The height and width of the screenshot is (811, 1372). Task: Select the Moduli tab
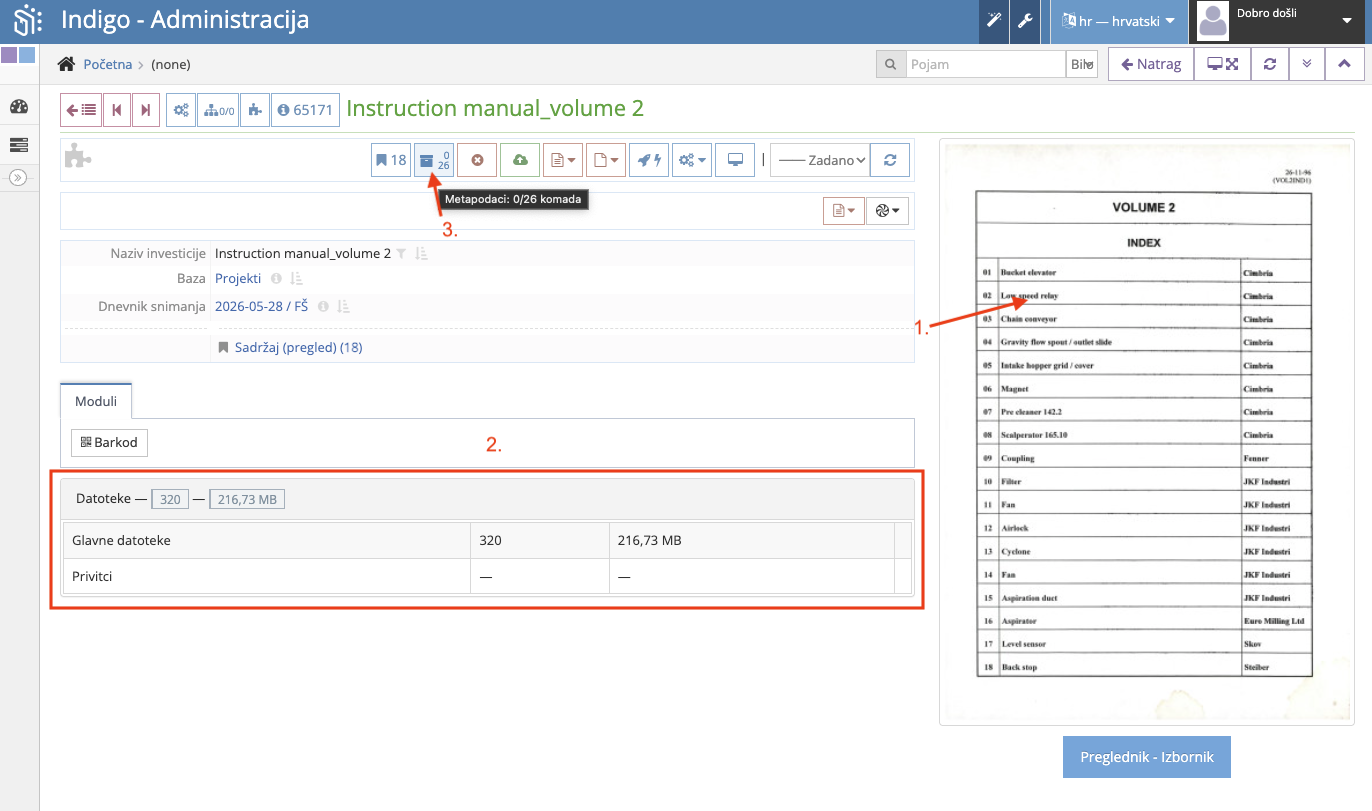[x=96, y=401]
